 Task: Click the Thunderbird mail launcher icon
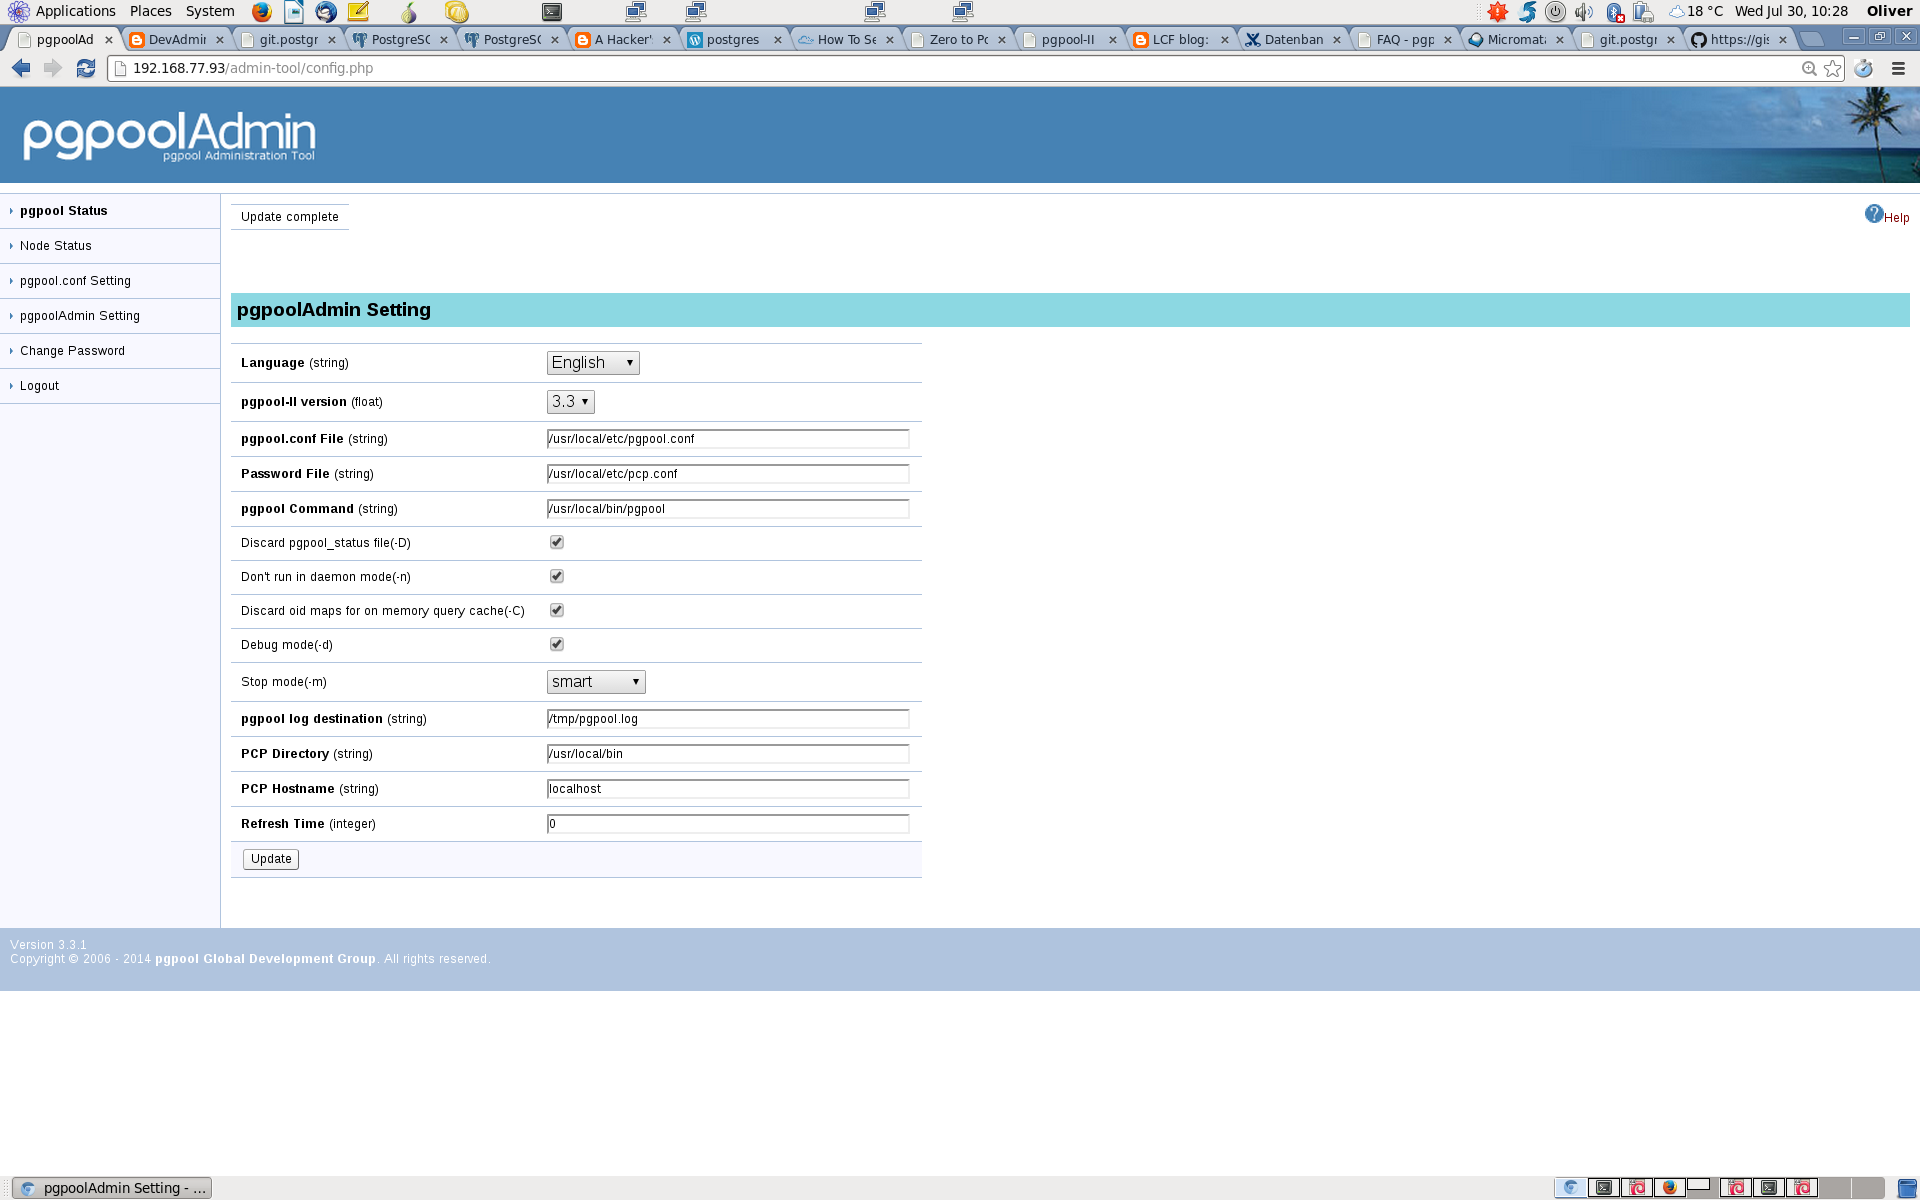pos(326,12)
